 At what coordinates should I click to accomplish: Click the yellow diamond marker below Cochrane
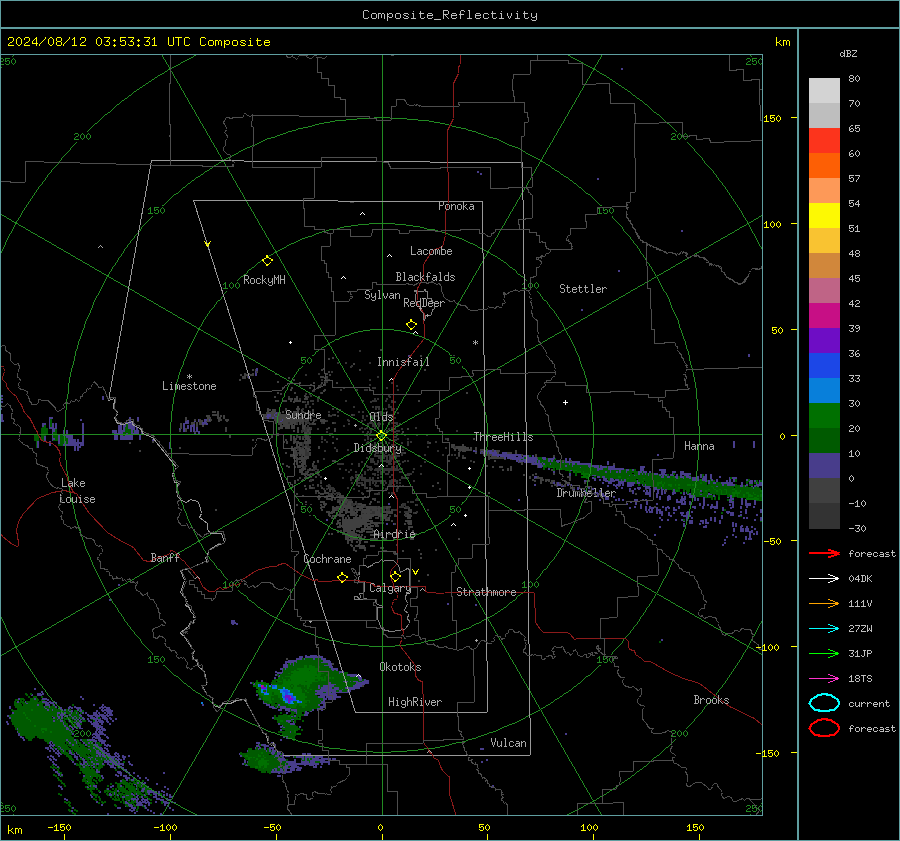(x=343, y=577)
